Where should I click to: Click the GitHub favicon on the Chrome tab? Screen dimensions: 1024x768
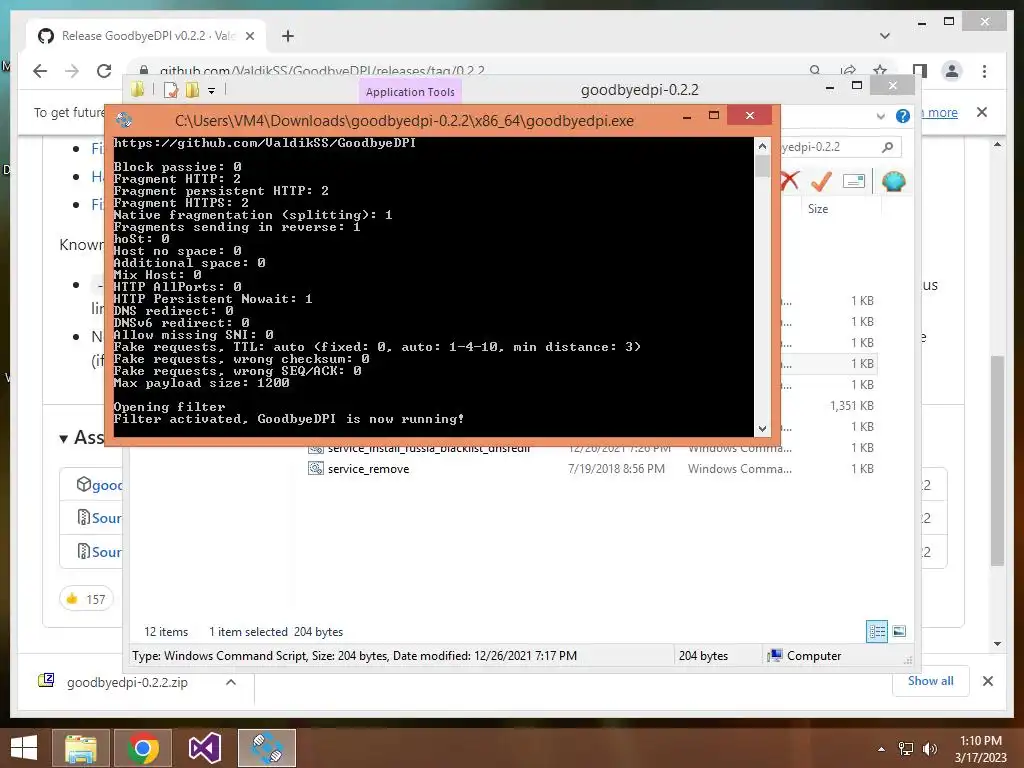46,36
